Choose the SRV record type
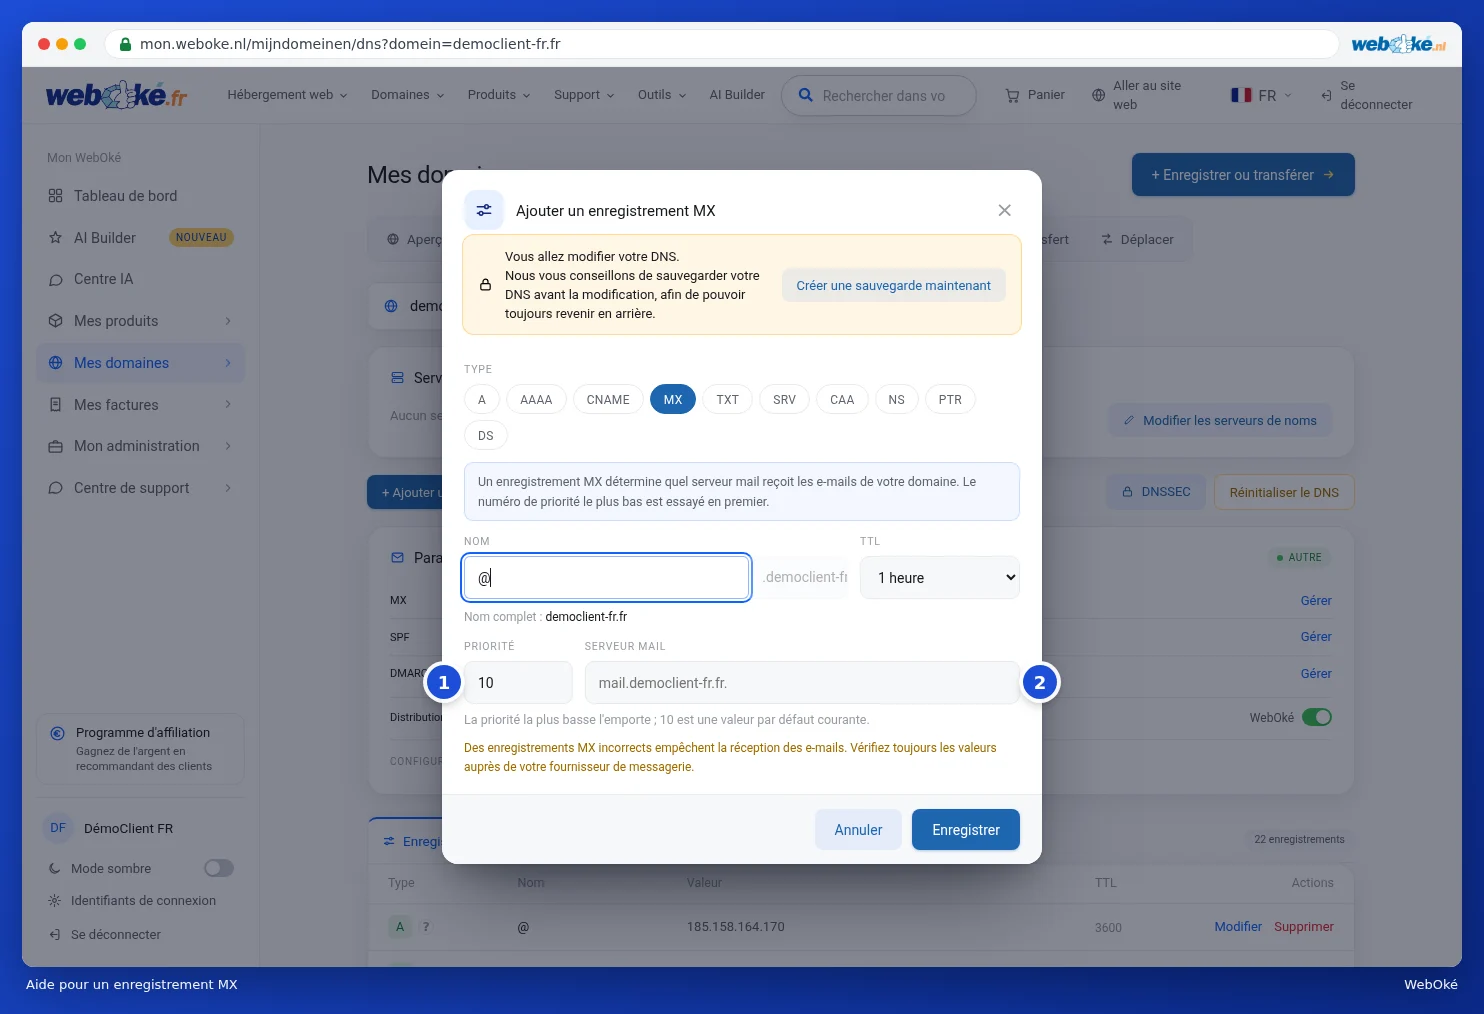 pos(784,400)
